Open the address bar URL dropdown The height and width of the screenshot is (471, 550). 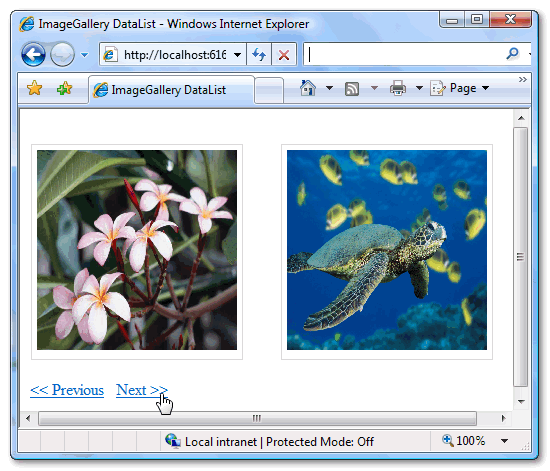237,55
